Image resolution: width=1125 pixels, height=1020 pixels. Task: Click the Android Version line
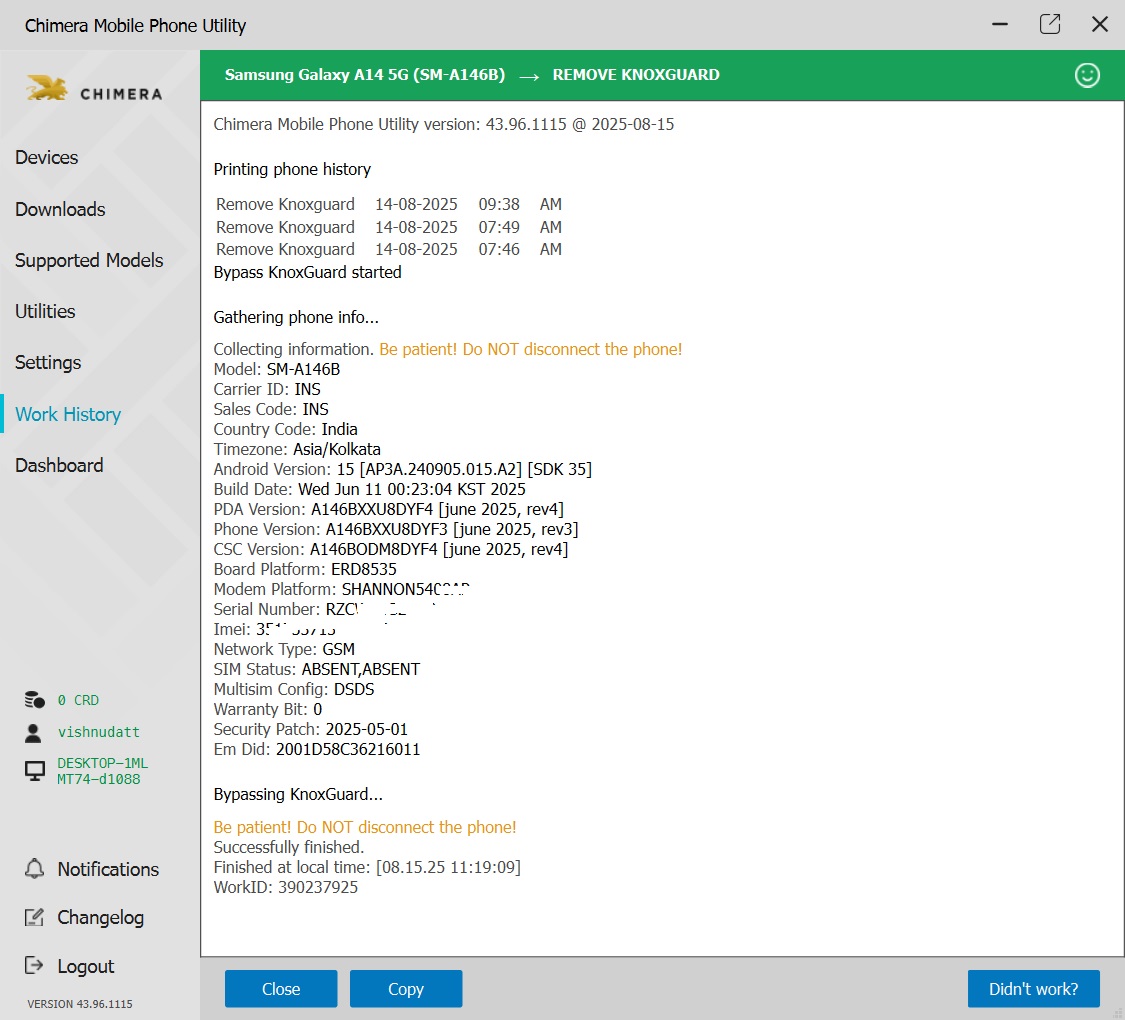click(x=403, y=469)
